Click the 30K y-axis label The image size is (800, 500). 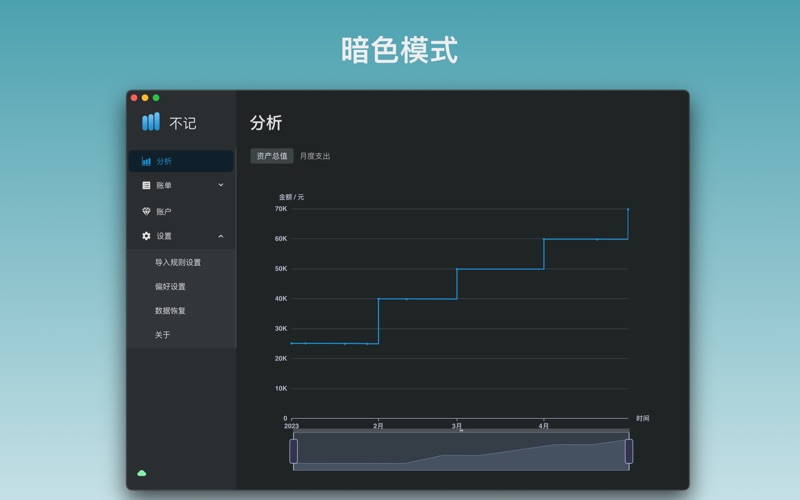[x=281, y=329]
